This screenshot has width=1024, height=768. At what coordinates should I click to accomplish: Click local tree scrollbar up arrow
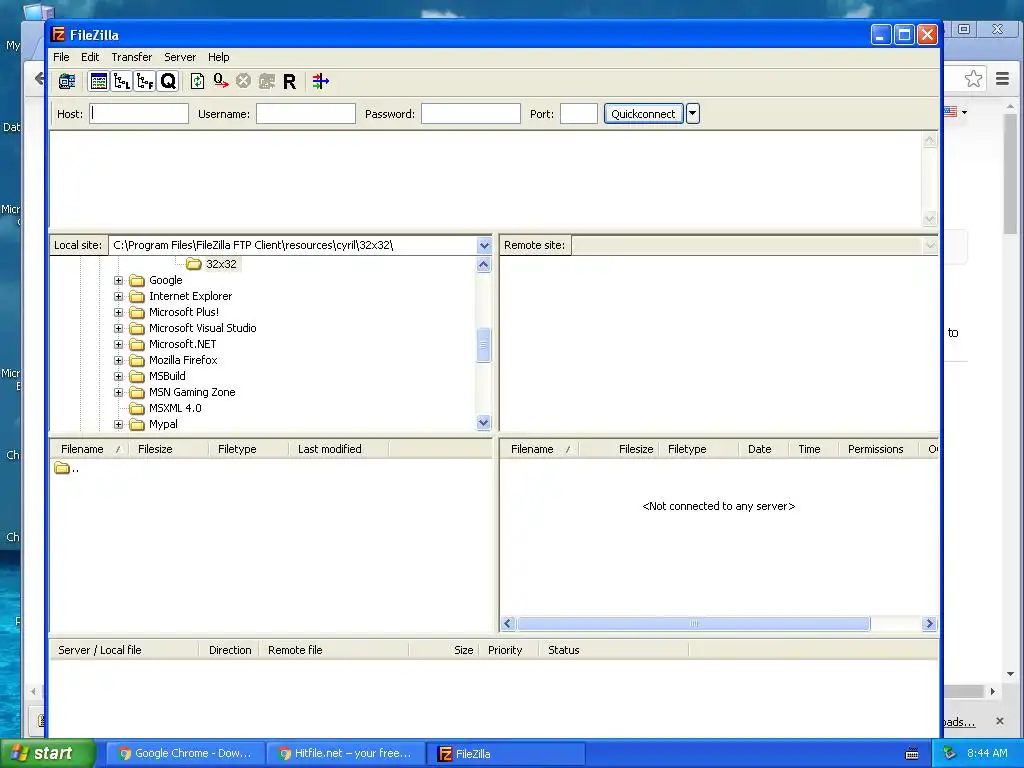tap(483, 264)
